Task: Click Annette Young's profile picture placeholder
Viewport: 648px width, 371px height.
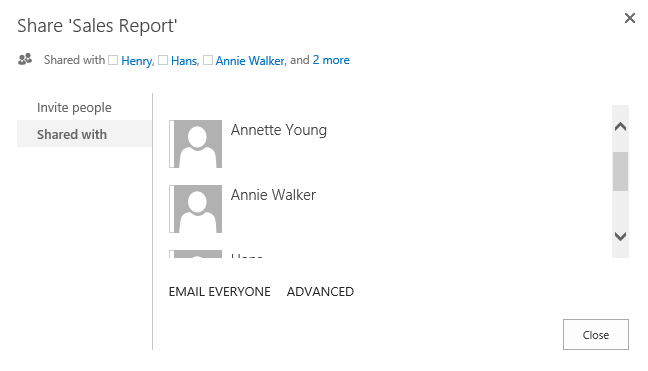Action: click(198, 144)
